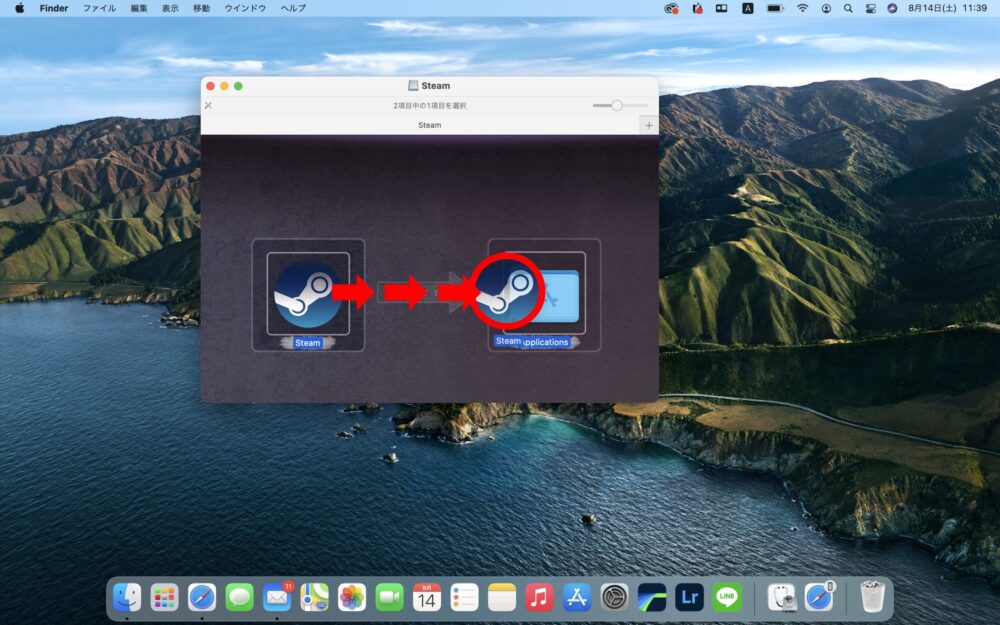Open Disk Utility from the Dock
The image size is (1000, 625).
[781, 598]
